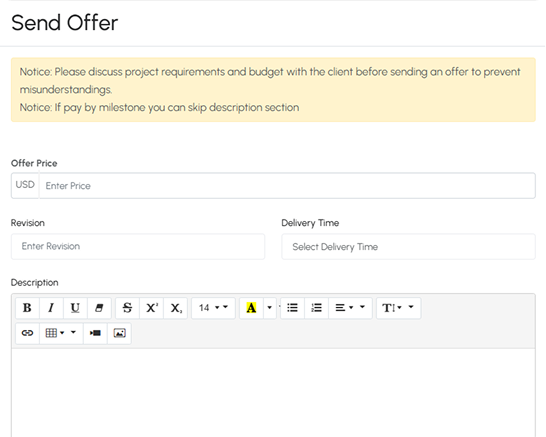The width and height of the screenshot is (546, 437).
Task: Open the Select Delivery Time field
Action: pyautogui.click(x=408, y=247)
